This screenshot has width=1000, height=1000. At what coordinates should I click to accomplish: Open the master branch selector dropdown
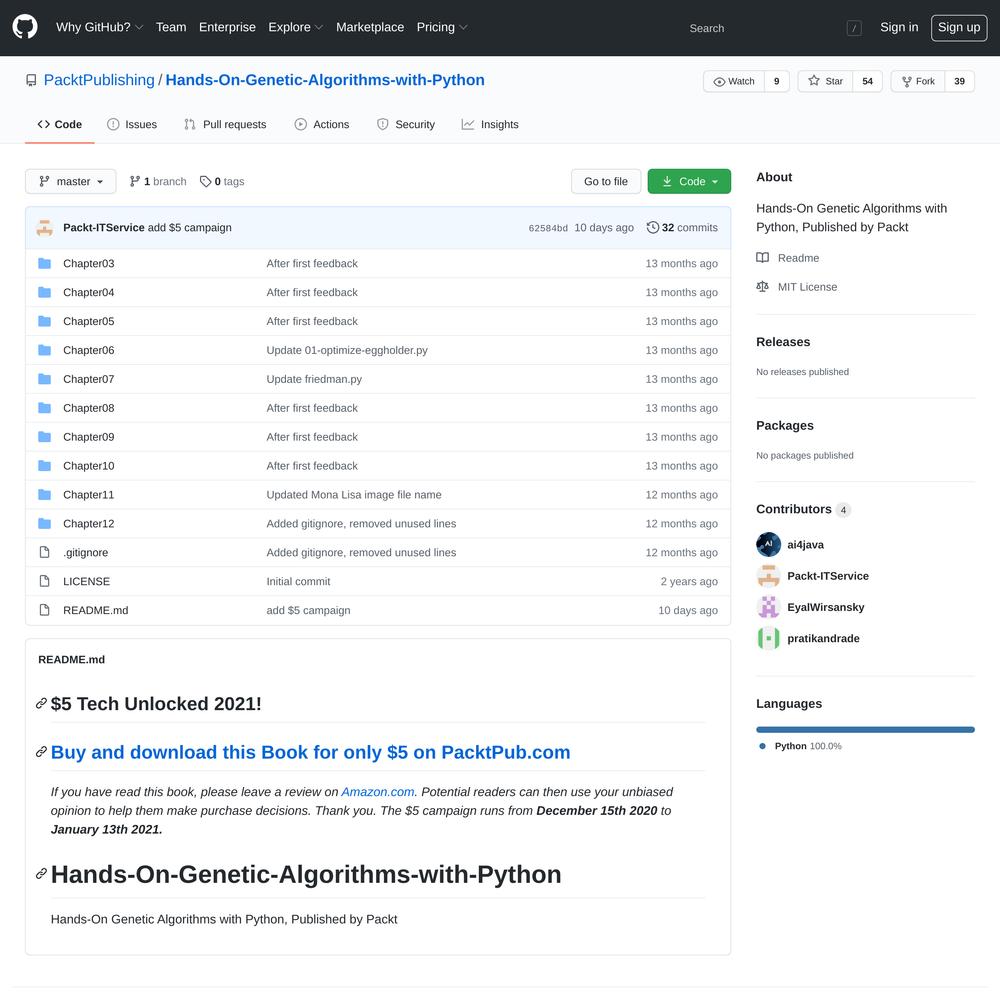pos(71,182)
